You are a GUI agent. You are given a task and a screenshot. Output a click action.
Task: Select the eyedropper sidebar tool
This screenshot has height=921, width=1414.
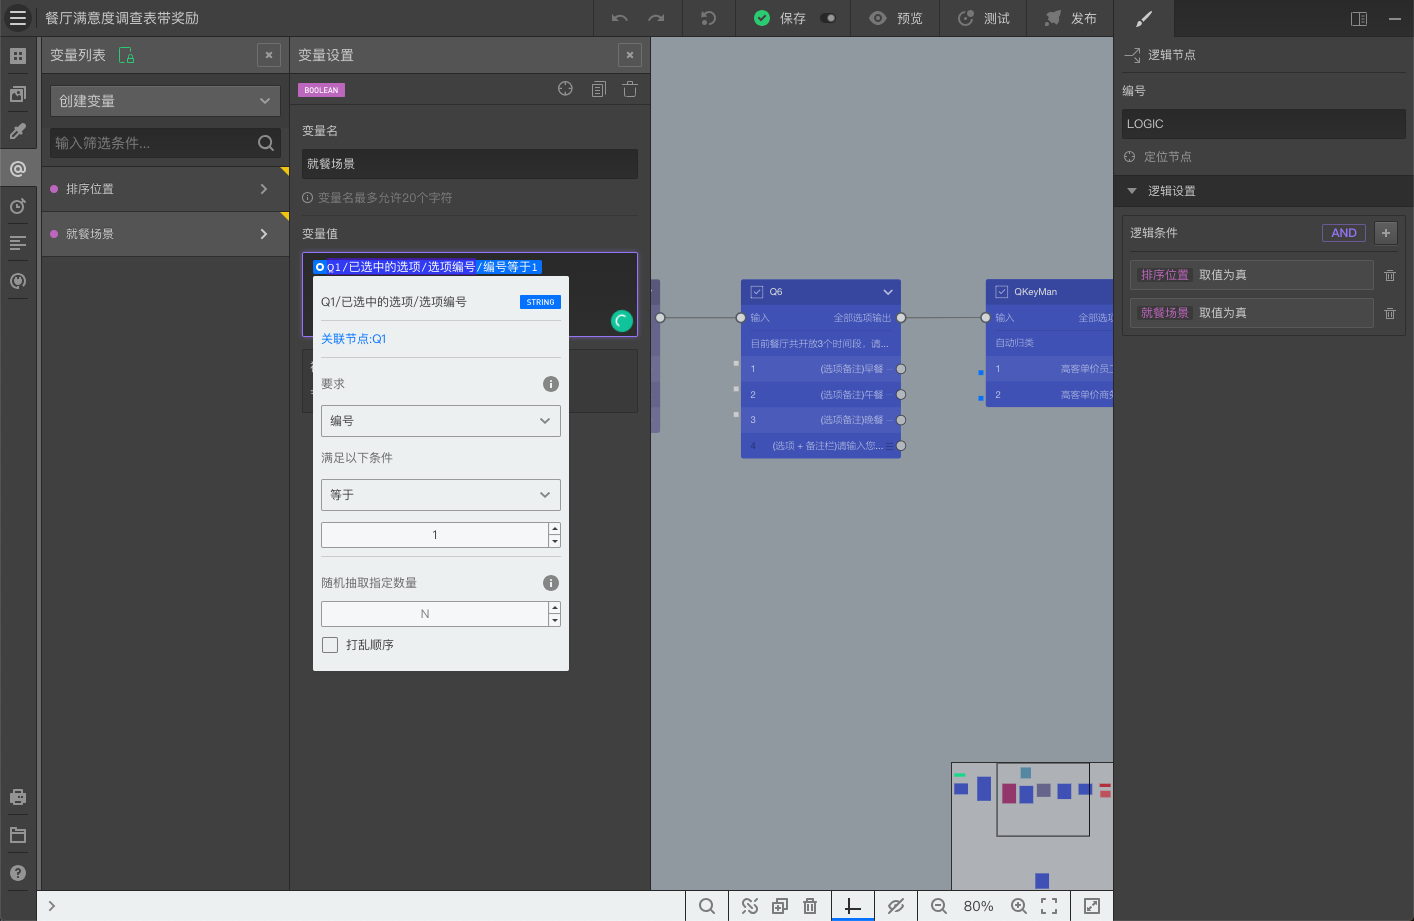[18, 131]
